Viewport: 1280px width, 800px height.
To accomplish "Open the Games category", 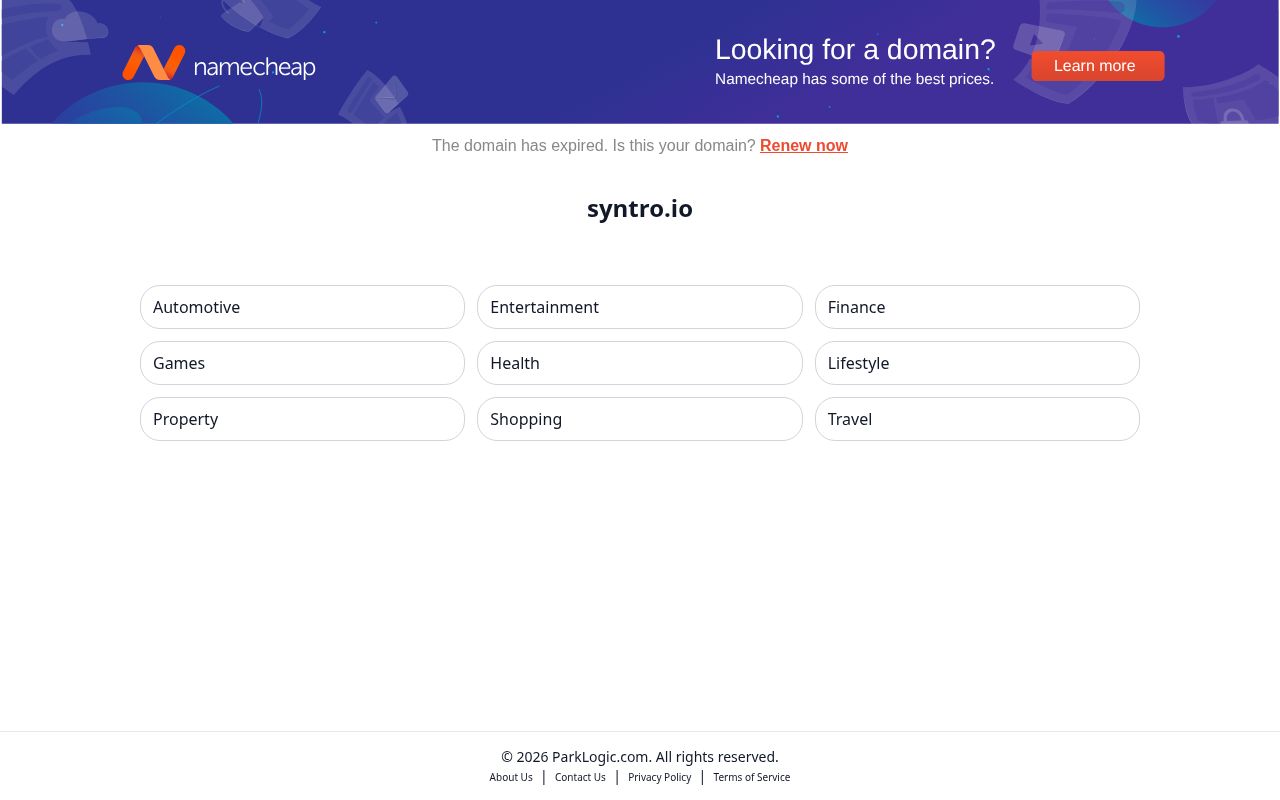I will (302, 363).
